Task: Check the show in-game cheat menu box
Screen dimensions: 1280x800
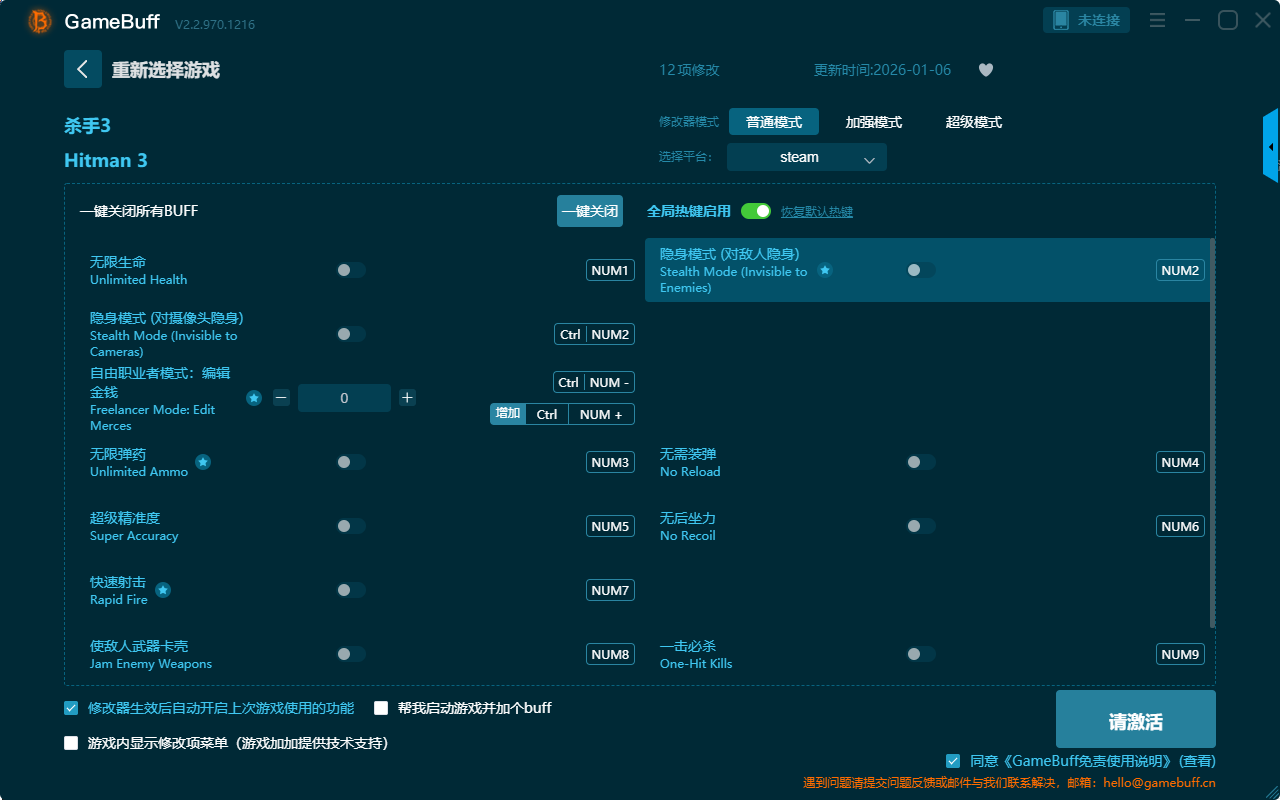Action: (71, 743)
